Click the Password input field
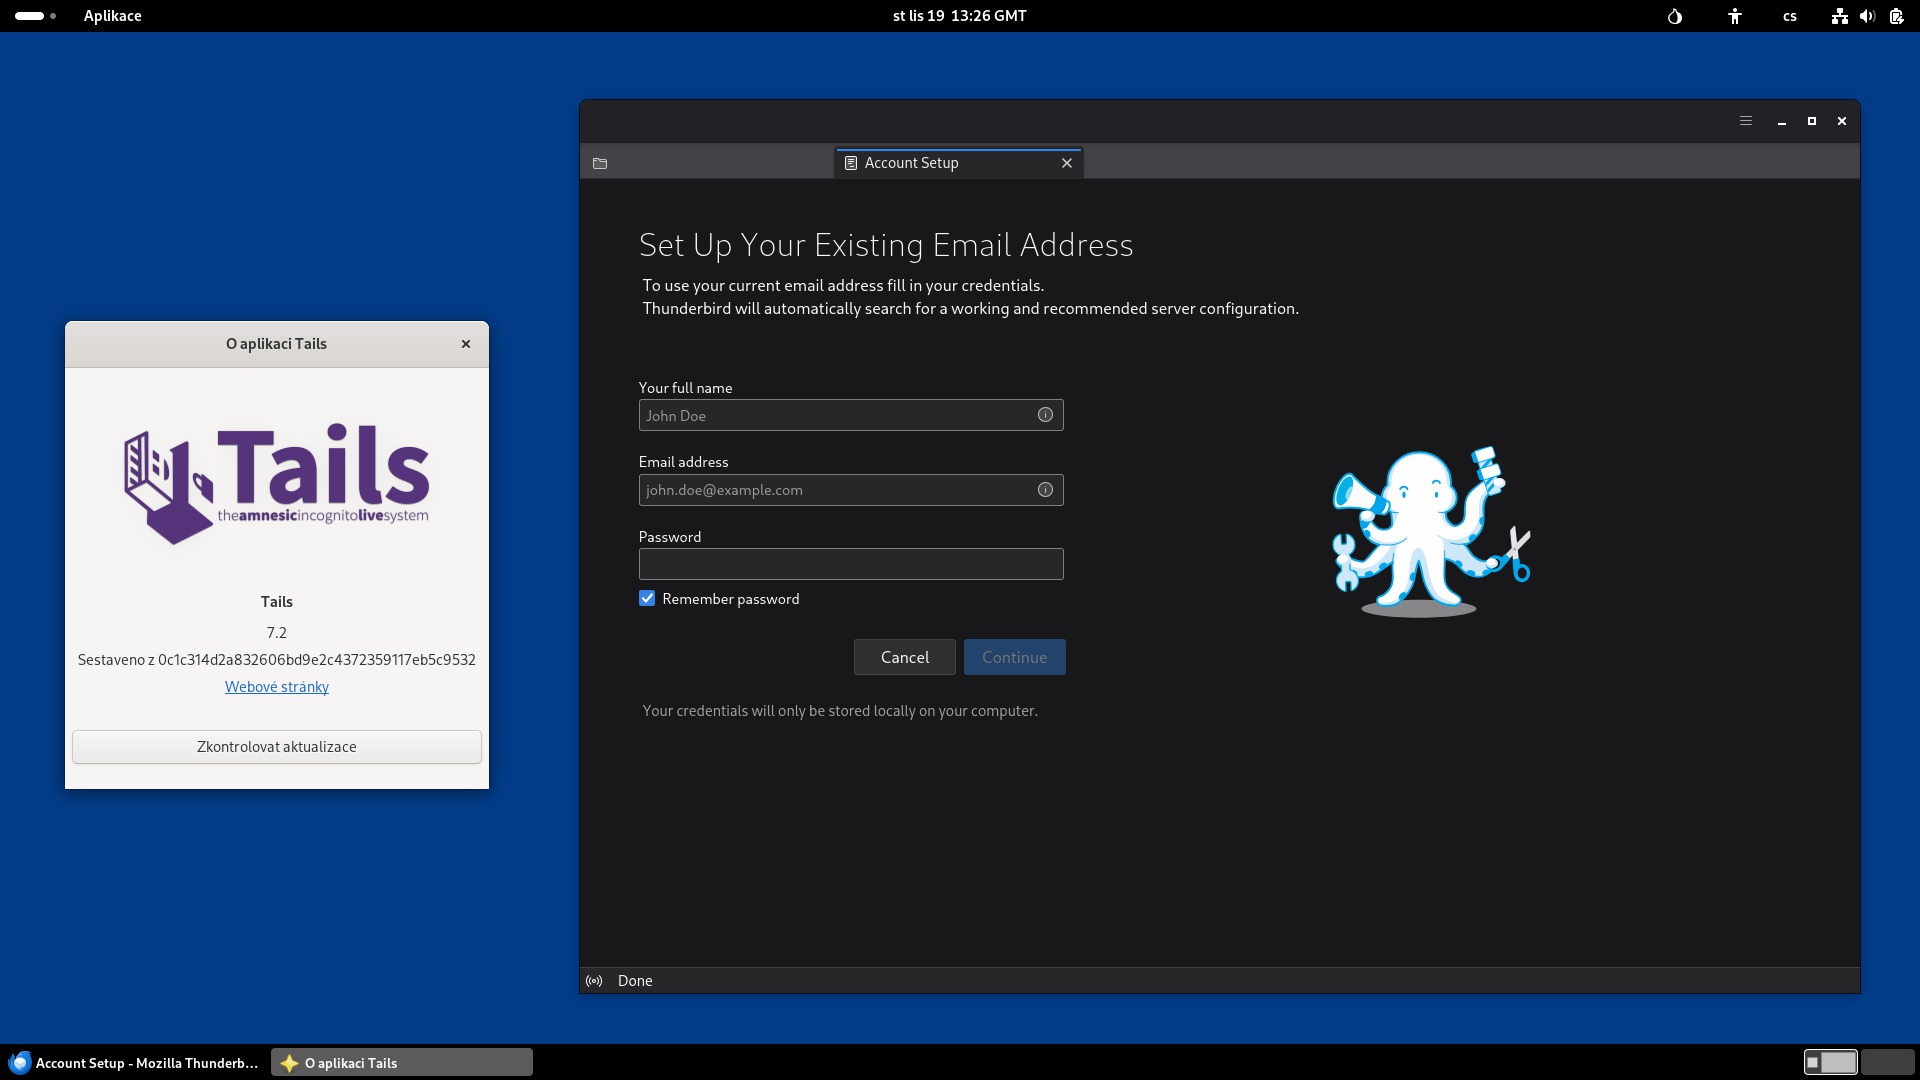The width and height of the screenshot is (1920, 1080). pyautogui.click(x=850, y=564)
